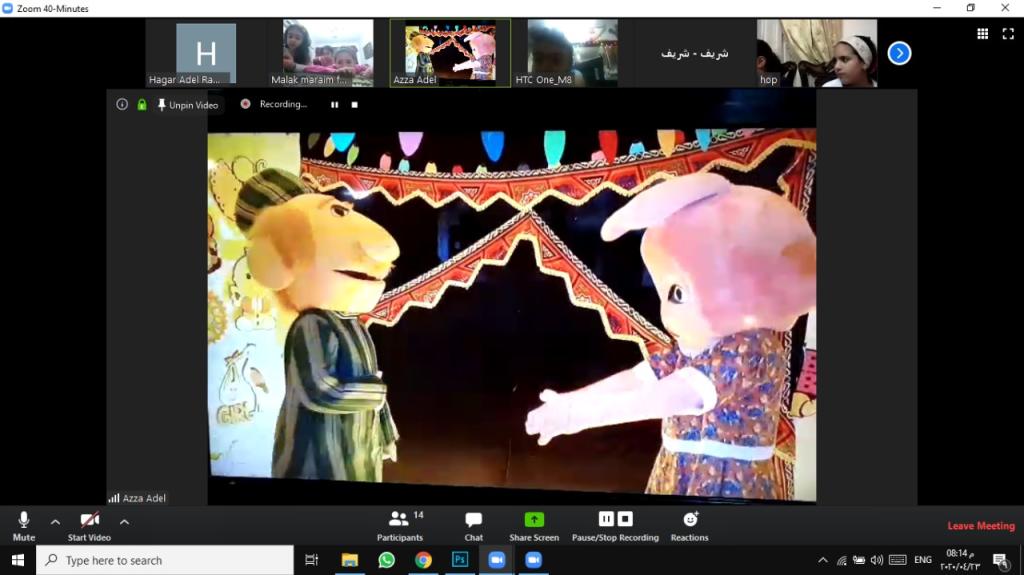Click the red Recording indicator icon

(246, 104)
